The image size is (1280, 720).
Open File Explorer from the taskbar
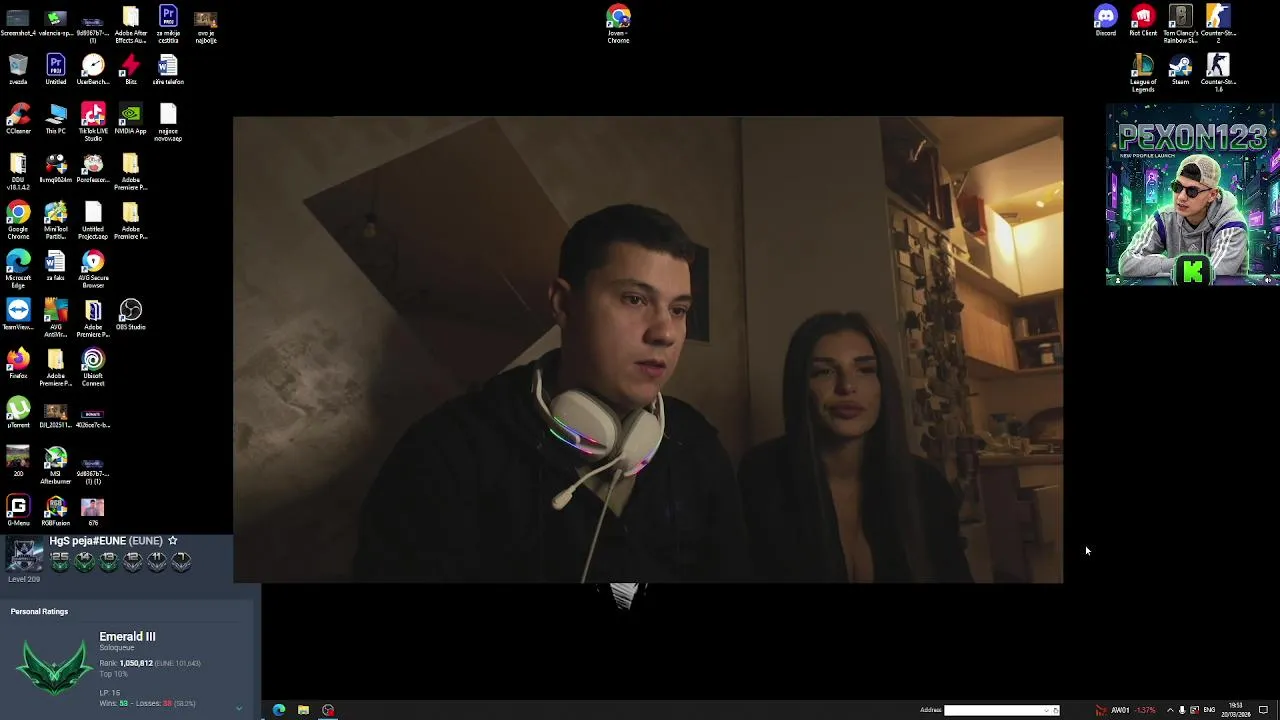click(x=303, y=710)
